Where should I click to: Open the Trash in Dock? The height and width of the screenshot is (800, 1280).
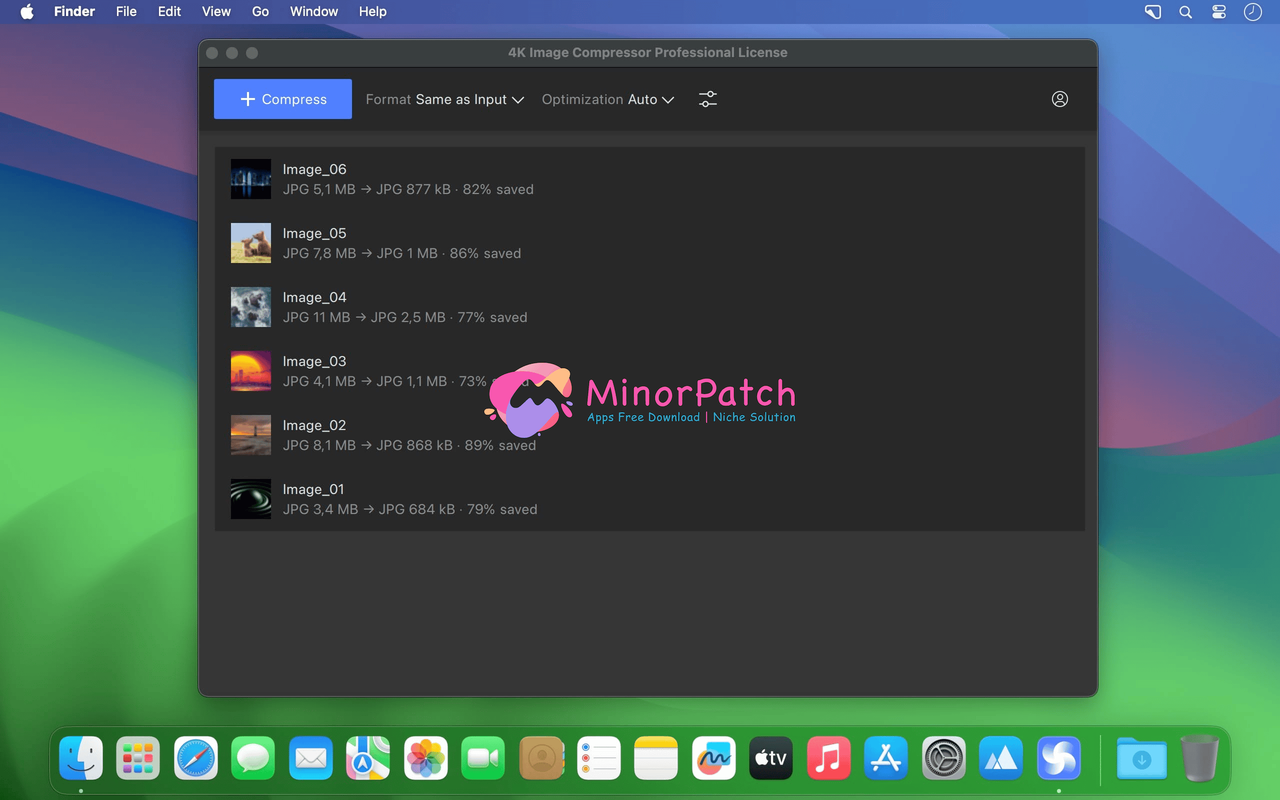tap(1199, 759)
